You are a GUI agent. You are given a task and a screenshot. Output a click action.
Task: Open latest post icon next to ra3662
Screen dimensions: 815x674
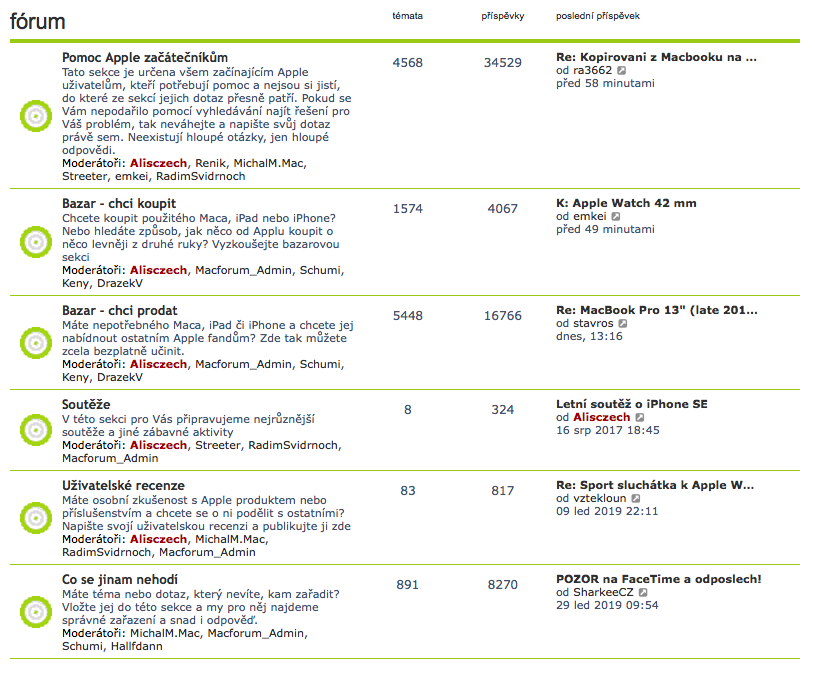coord(622,71)
